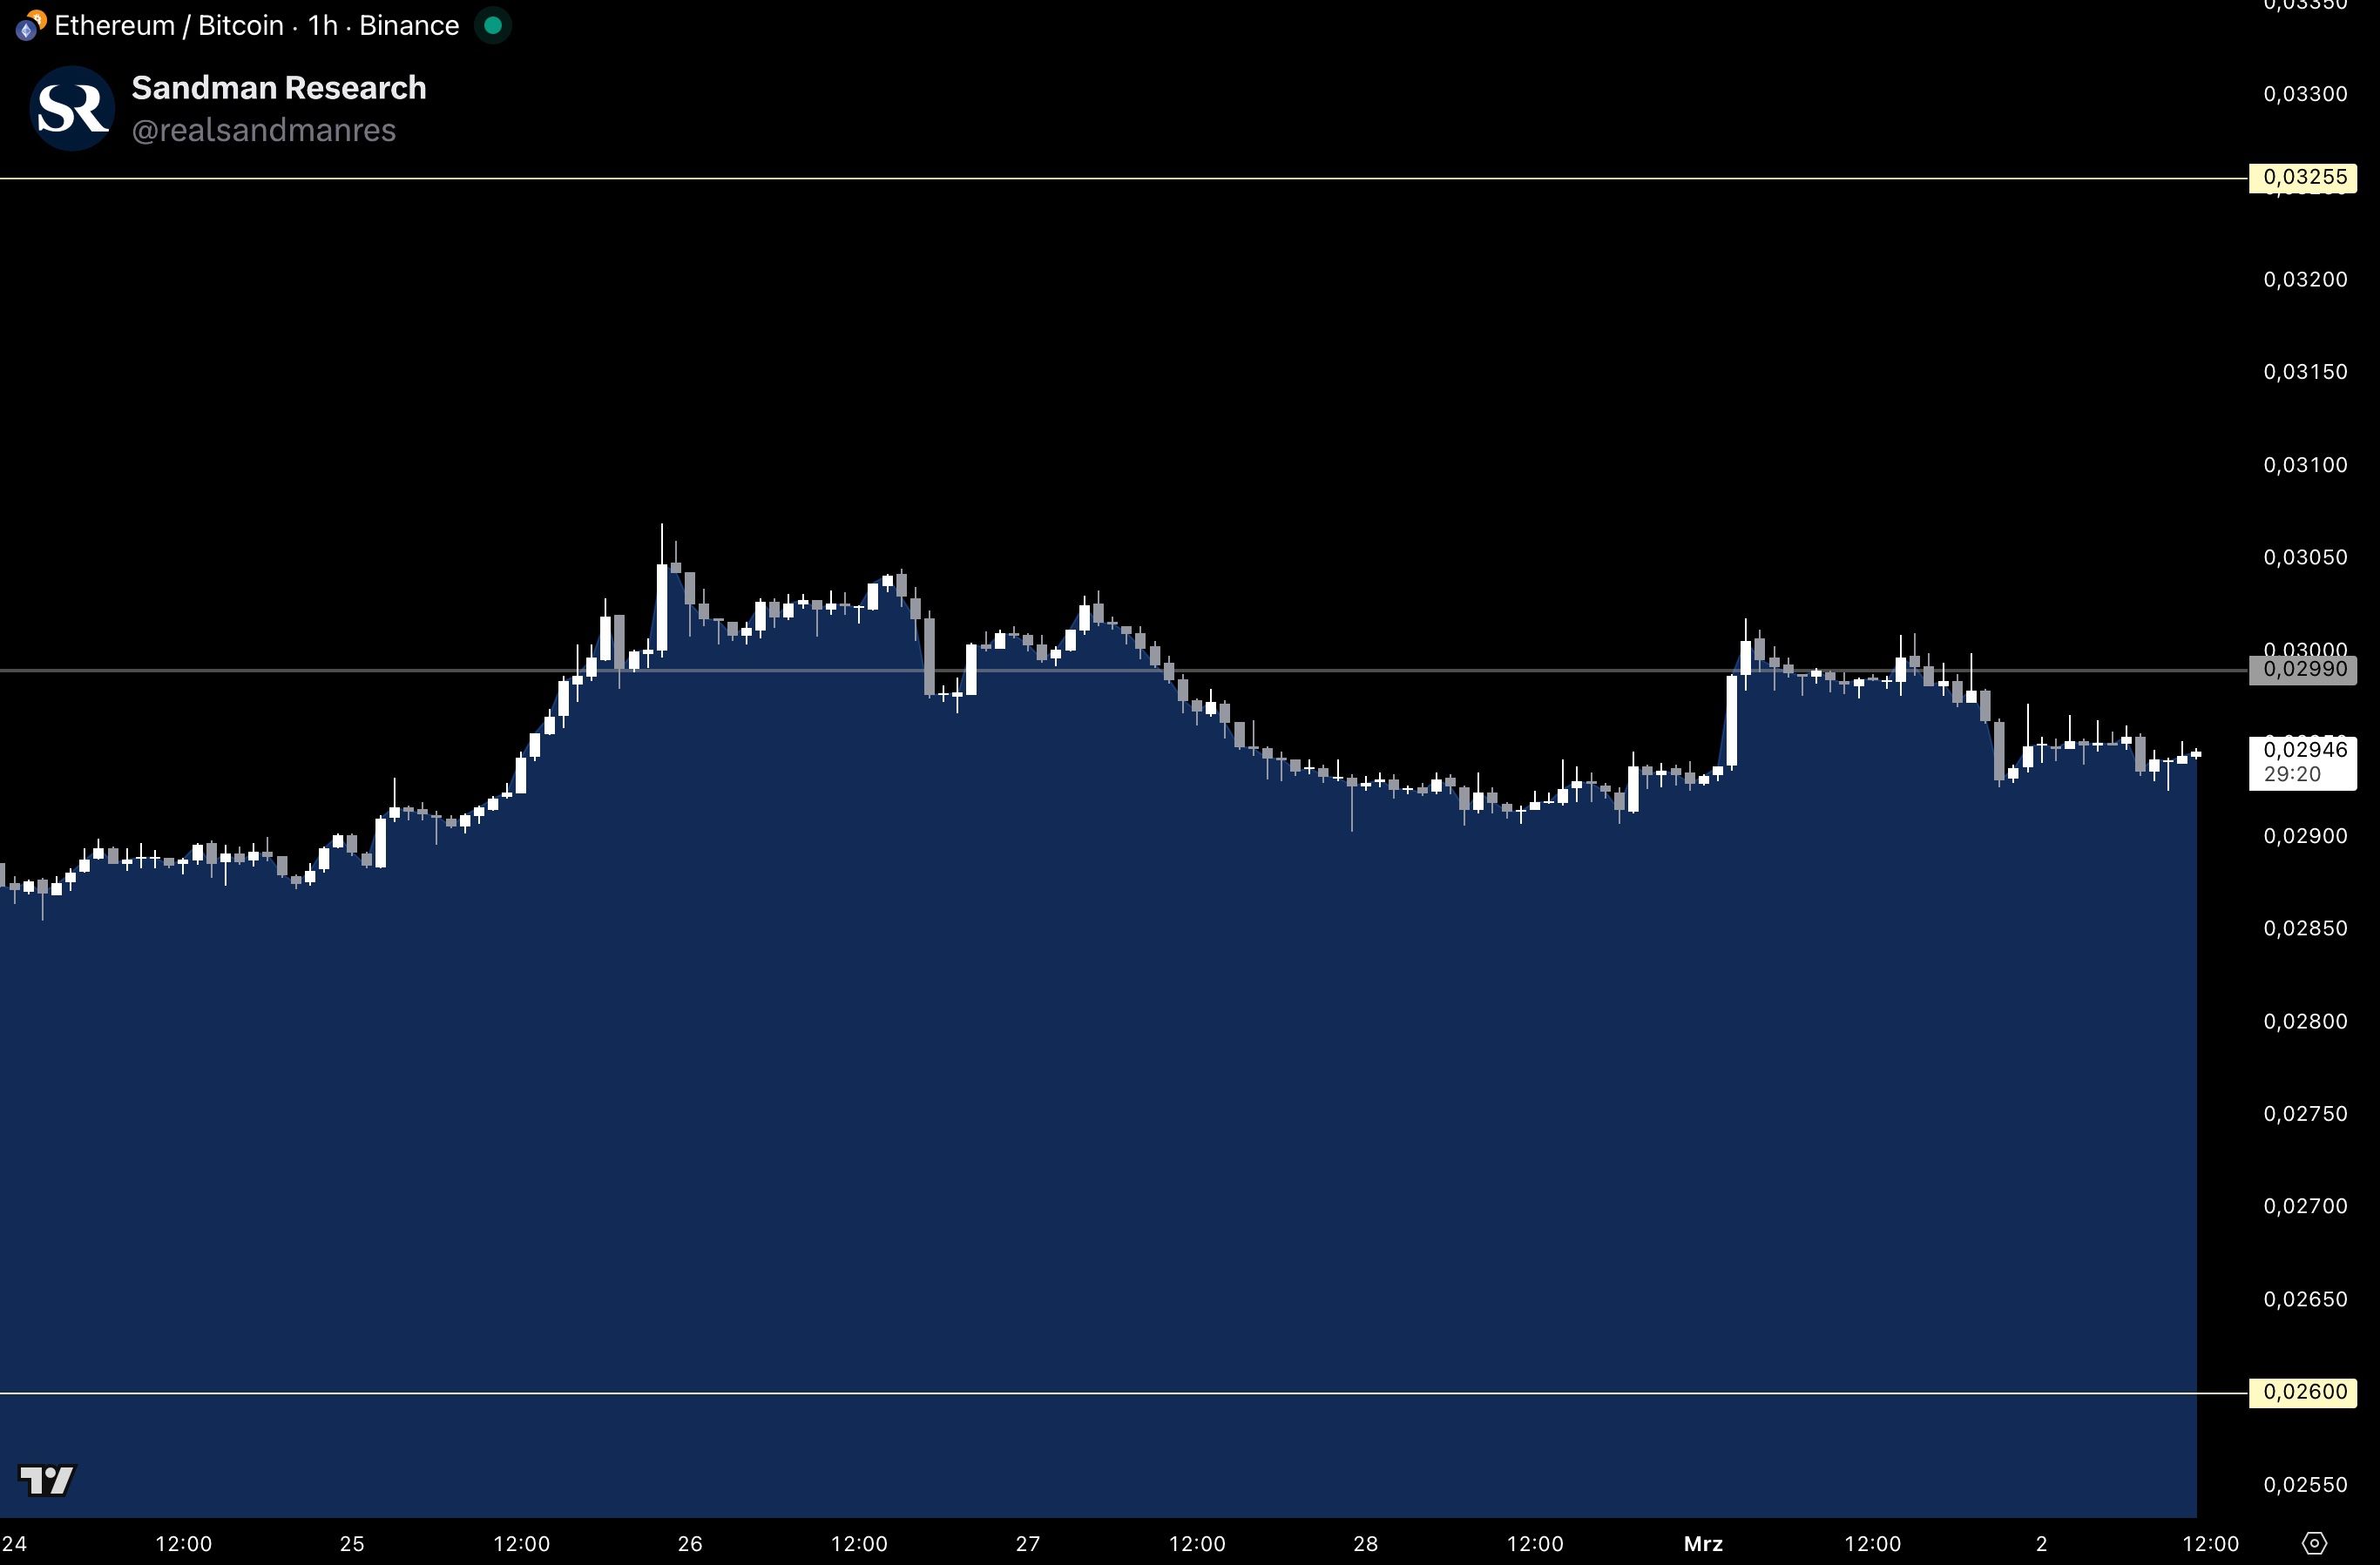Click the 26 date marker on time axis
Image resolution: width=2380 pixels, height=1565 pixels.
pyautogui.click(x=690, y=1543)
